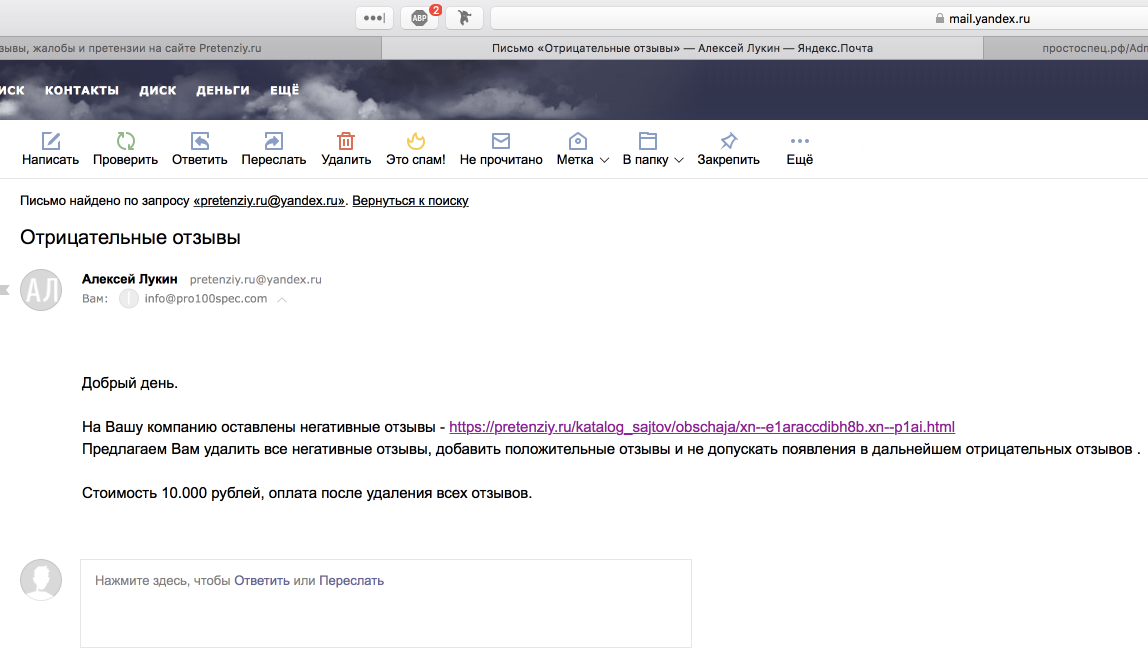Screen dimensions: 1148x658
Task: Mark the letter as spam
Action: 415,141
